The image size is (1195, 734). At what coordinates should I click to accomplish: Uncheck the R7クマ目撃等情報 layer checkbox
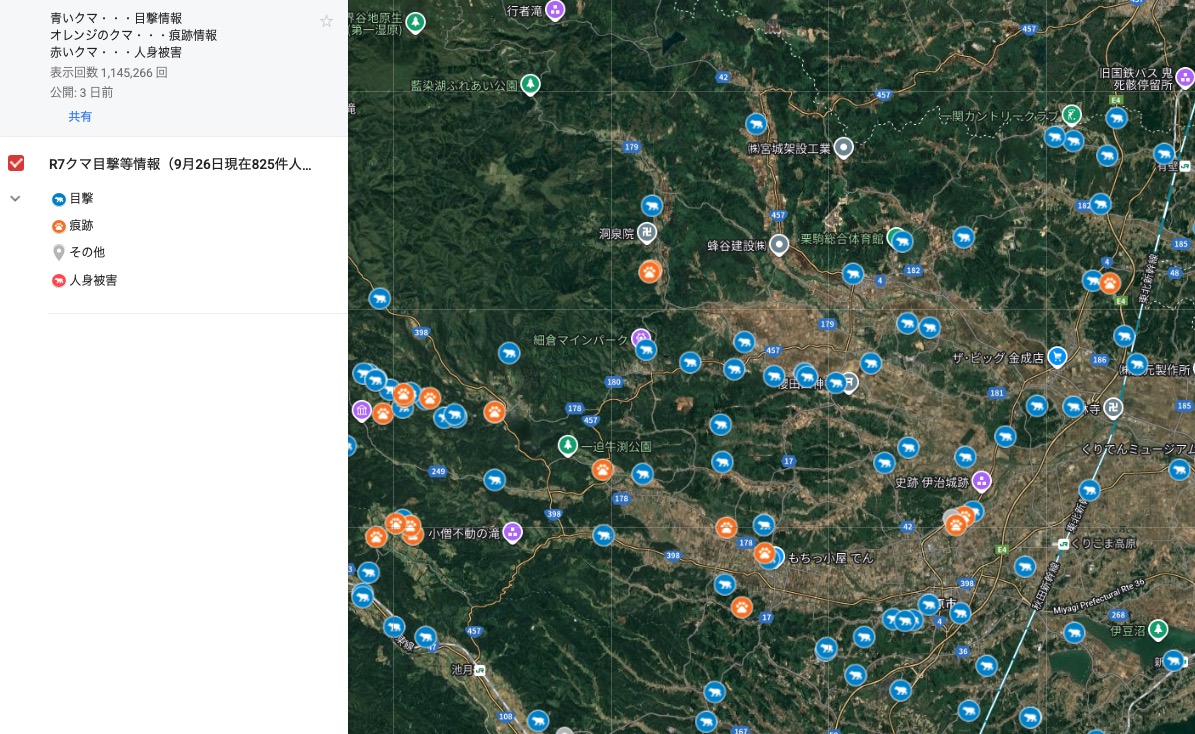16,163
